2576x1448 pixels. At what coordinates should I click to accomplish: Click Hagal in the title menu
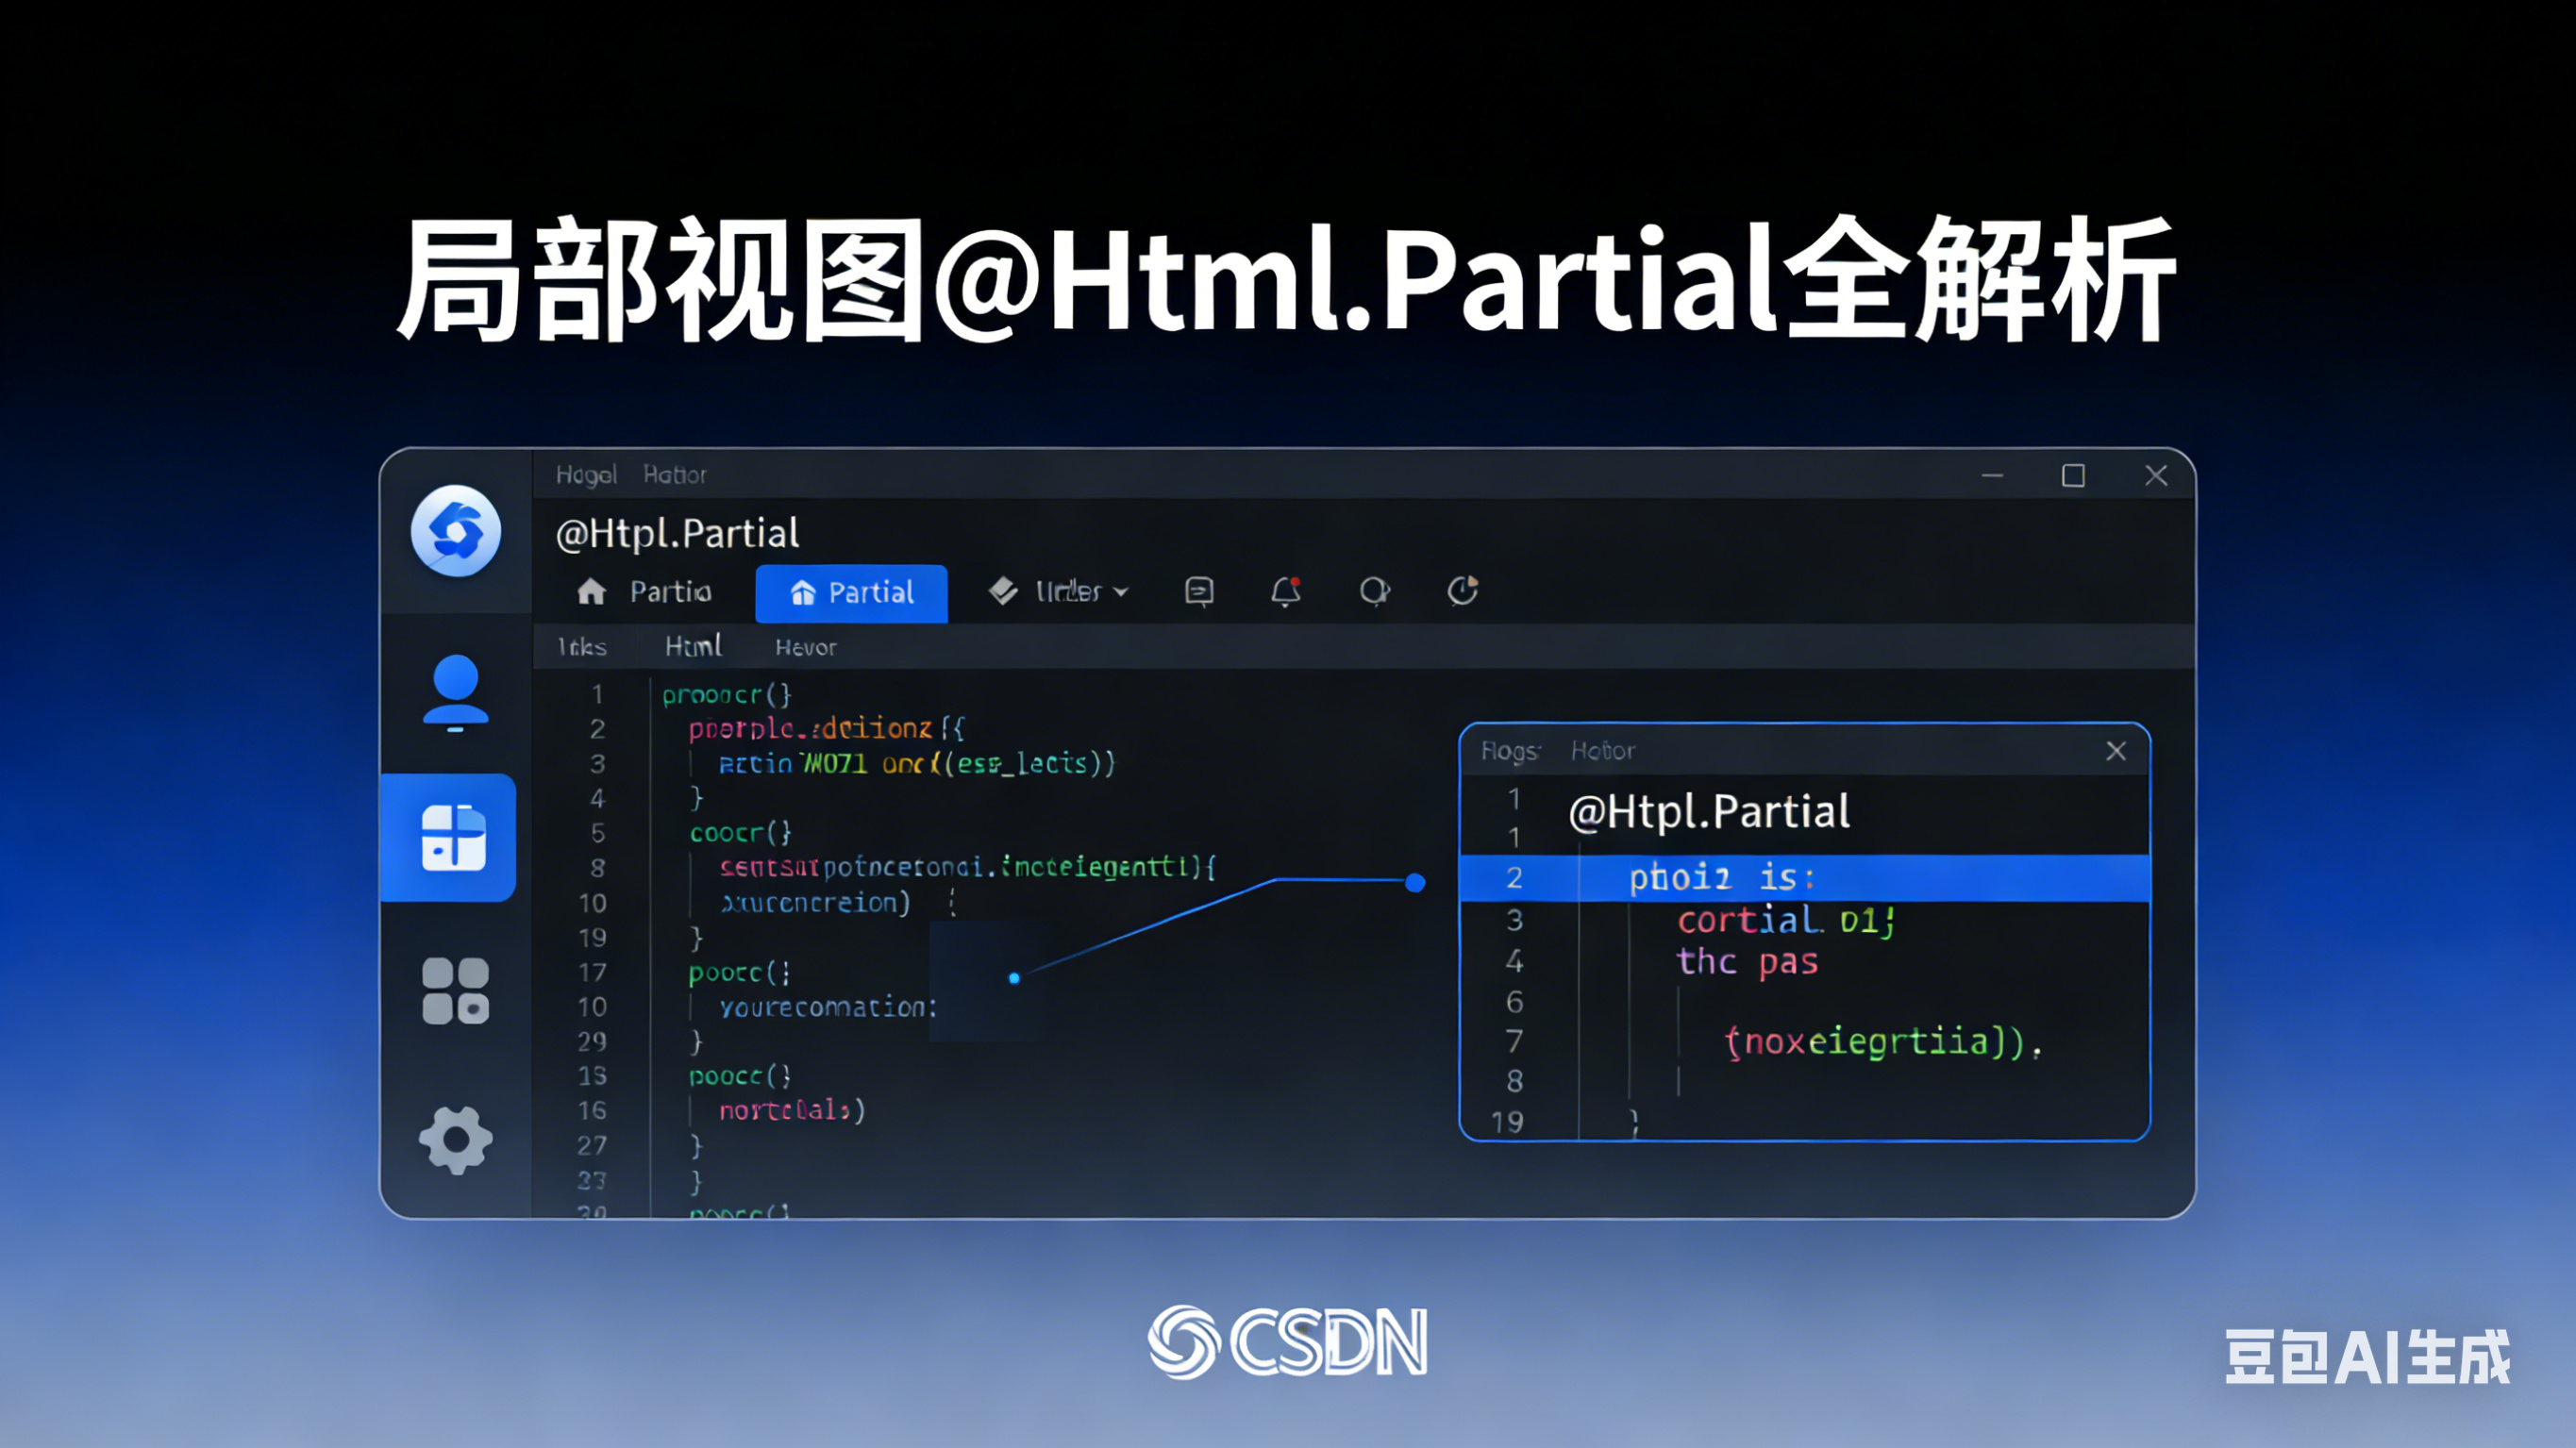coord(586,475)
